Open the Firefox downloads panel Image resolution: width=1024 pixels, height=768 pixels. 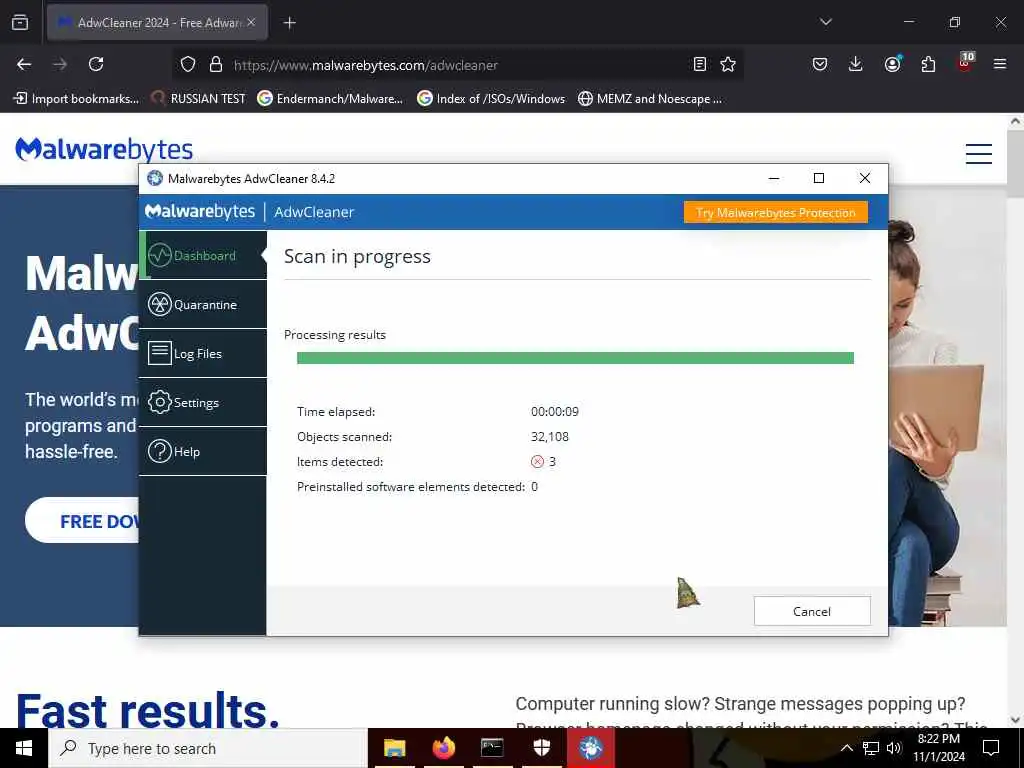click(856, 64)
